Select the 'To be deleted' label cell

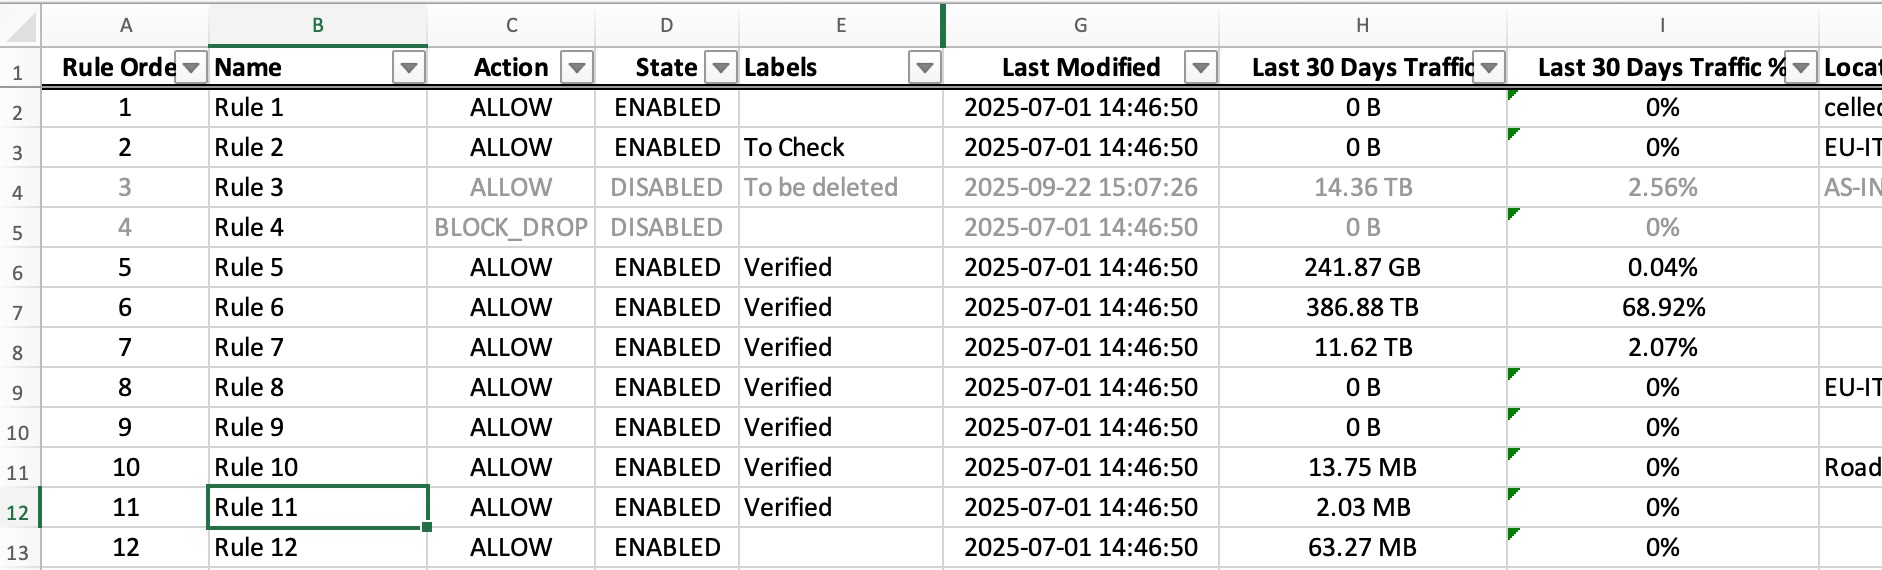[840, 187]
